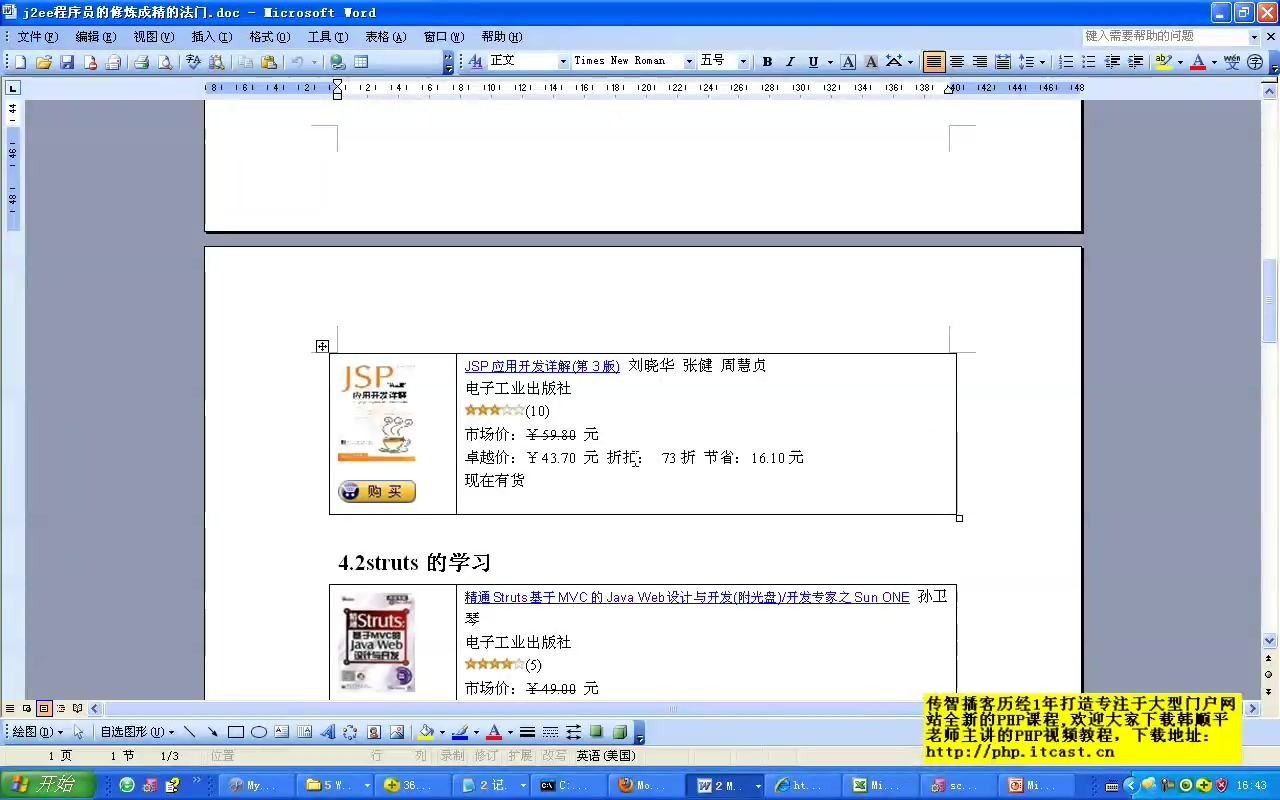1280x800 pixels.
Task: Apply distributed alignment
Action: click(1003, 62)
